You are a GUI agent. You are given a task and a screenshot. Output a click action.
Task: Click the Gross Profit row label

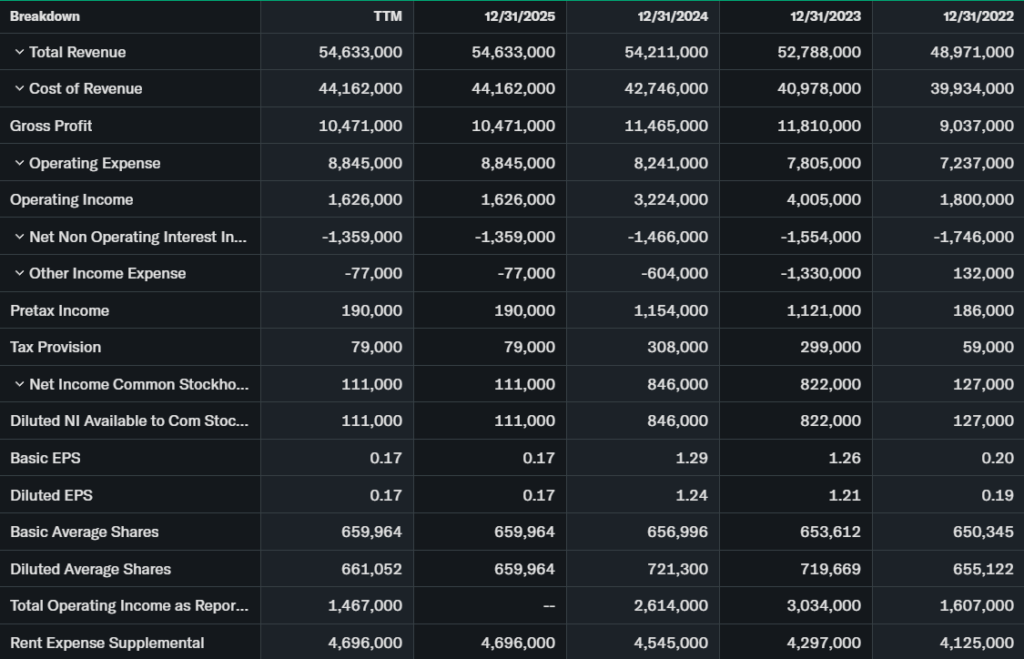[51, 126]
